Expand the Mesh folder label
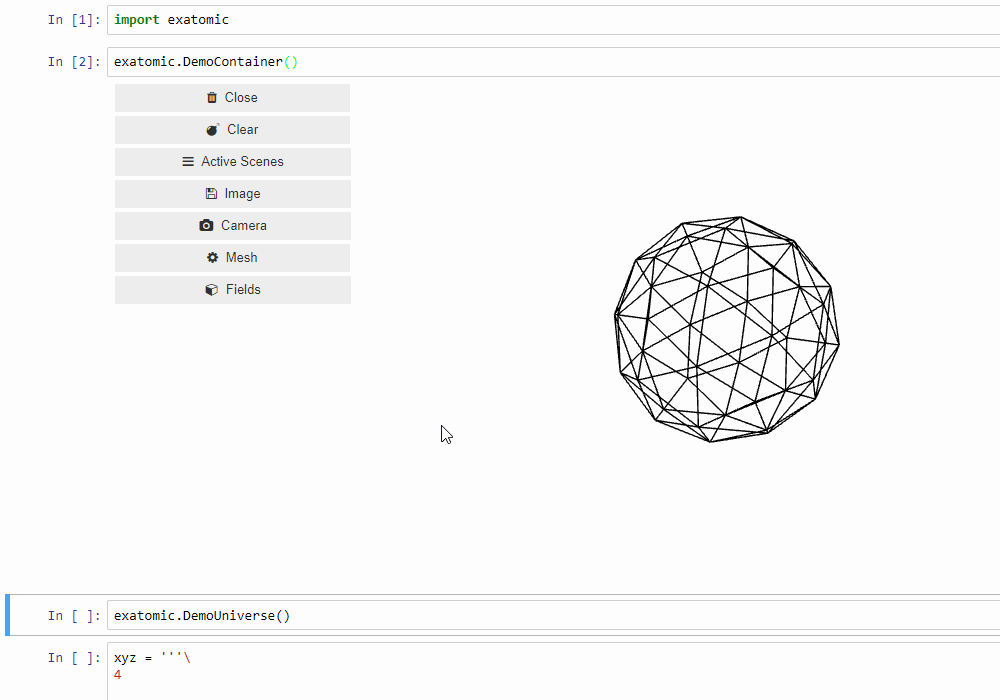Screen dimensions: 1000x700 (242, 258)
